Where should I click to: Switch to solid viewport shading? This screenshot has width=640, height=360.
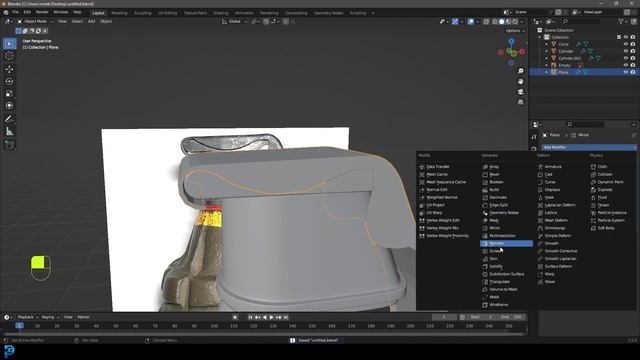502,21
